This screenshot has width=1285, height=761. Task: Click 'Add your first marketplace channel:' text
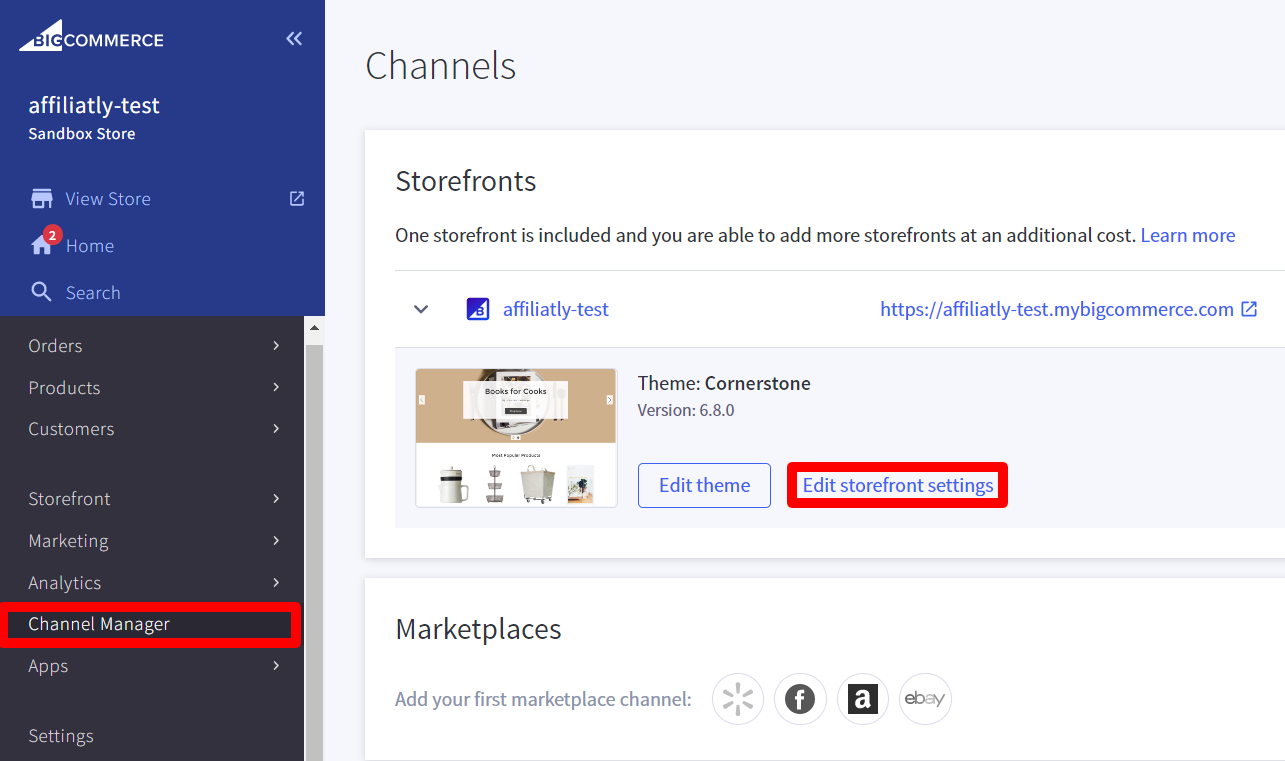pyautogui.click(x=543, y=699)
